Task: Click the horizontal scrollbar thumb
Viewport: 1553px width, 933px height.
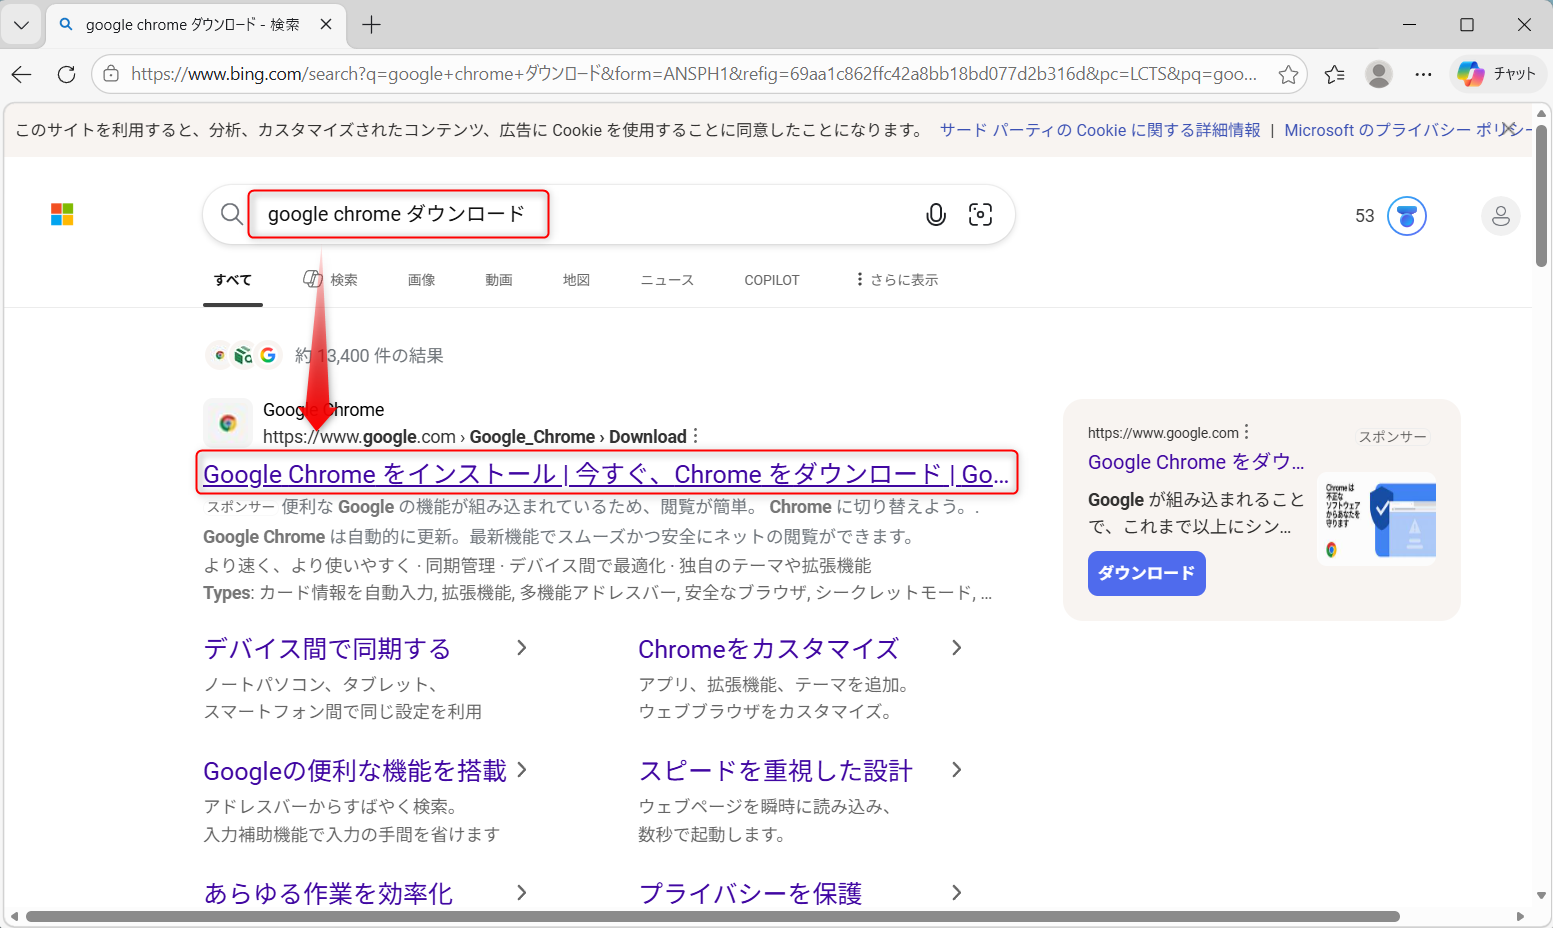Action: [x=713, y=916]
